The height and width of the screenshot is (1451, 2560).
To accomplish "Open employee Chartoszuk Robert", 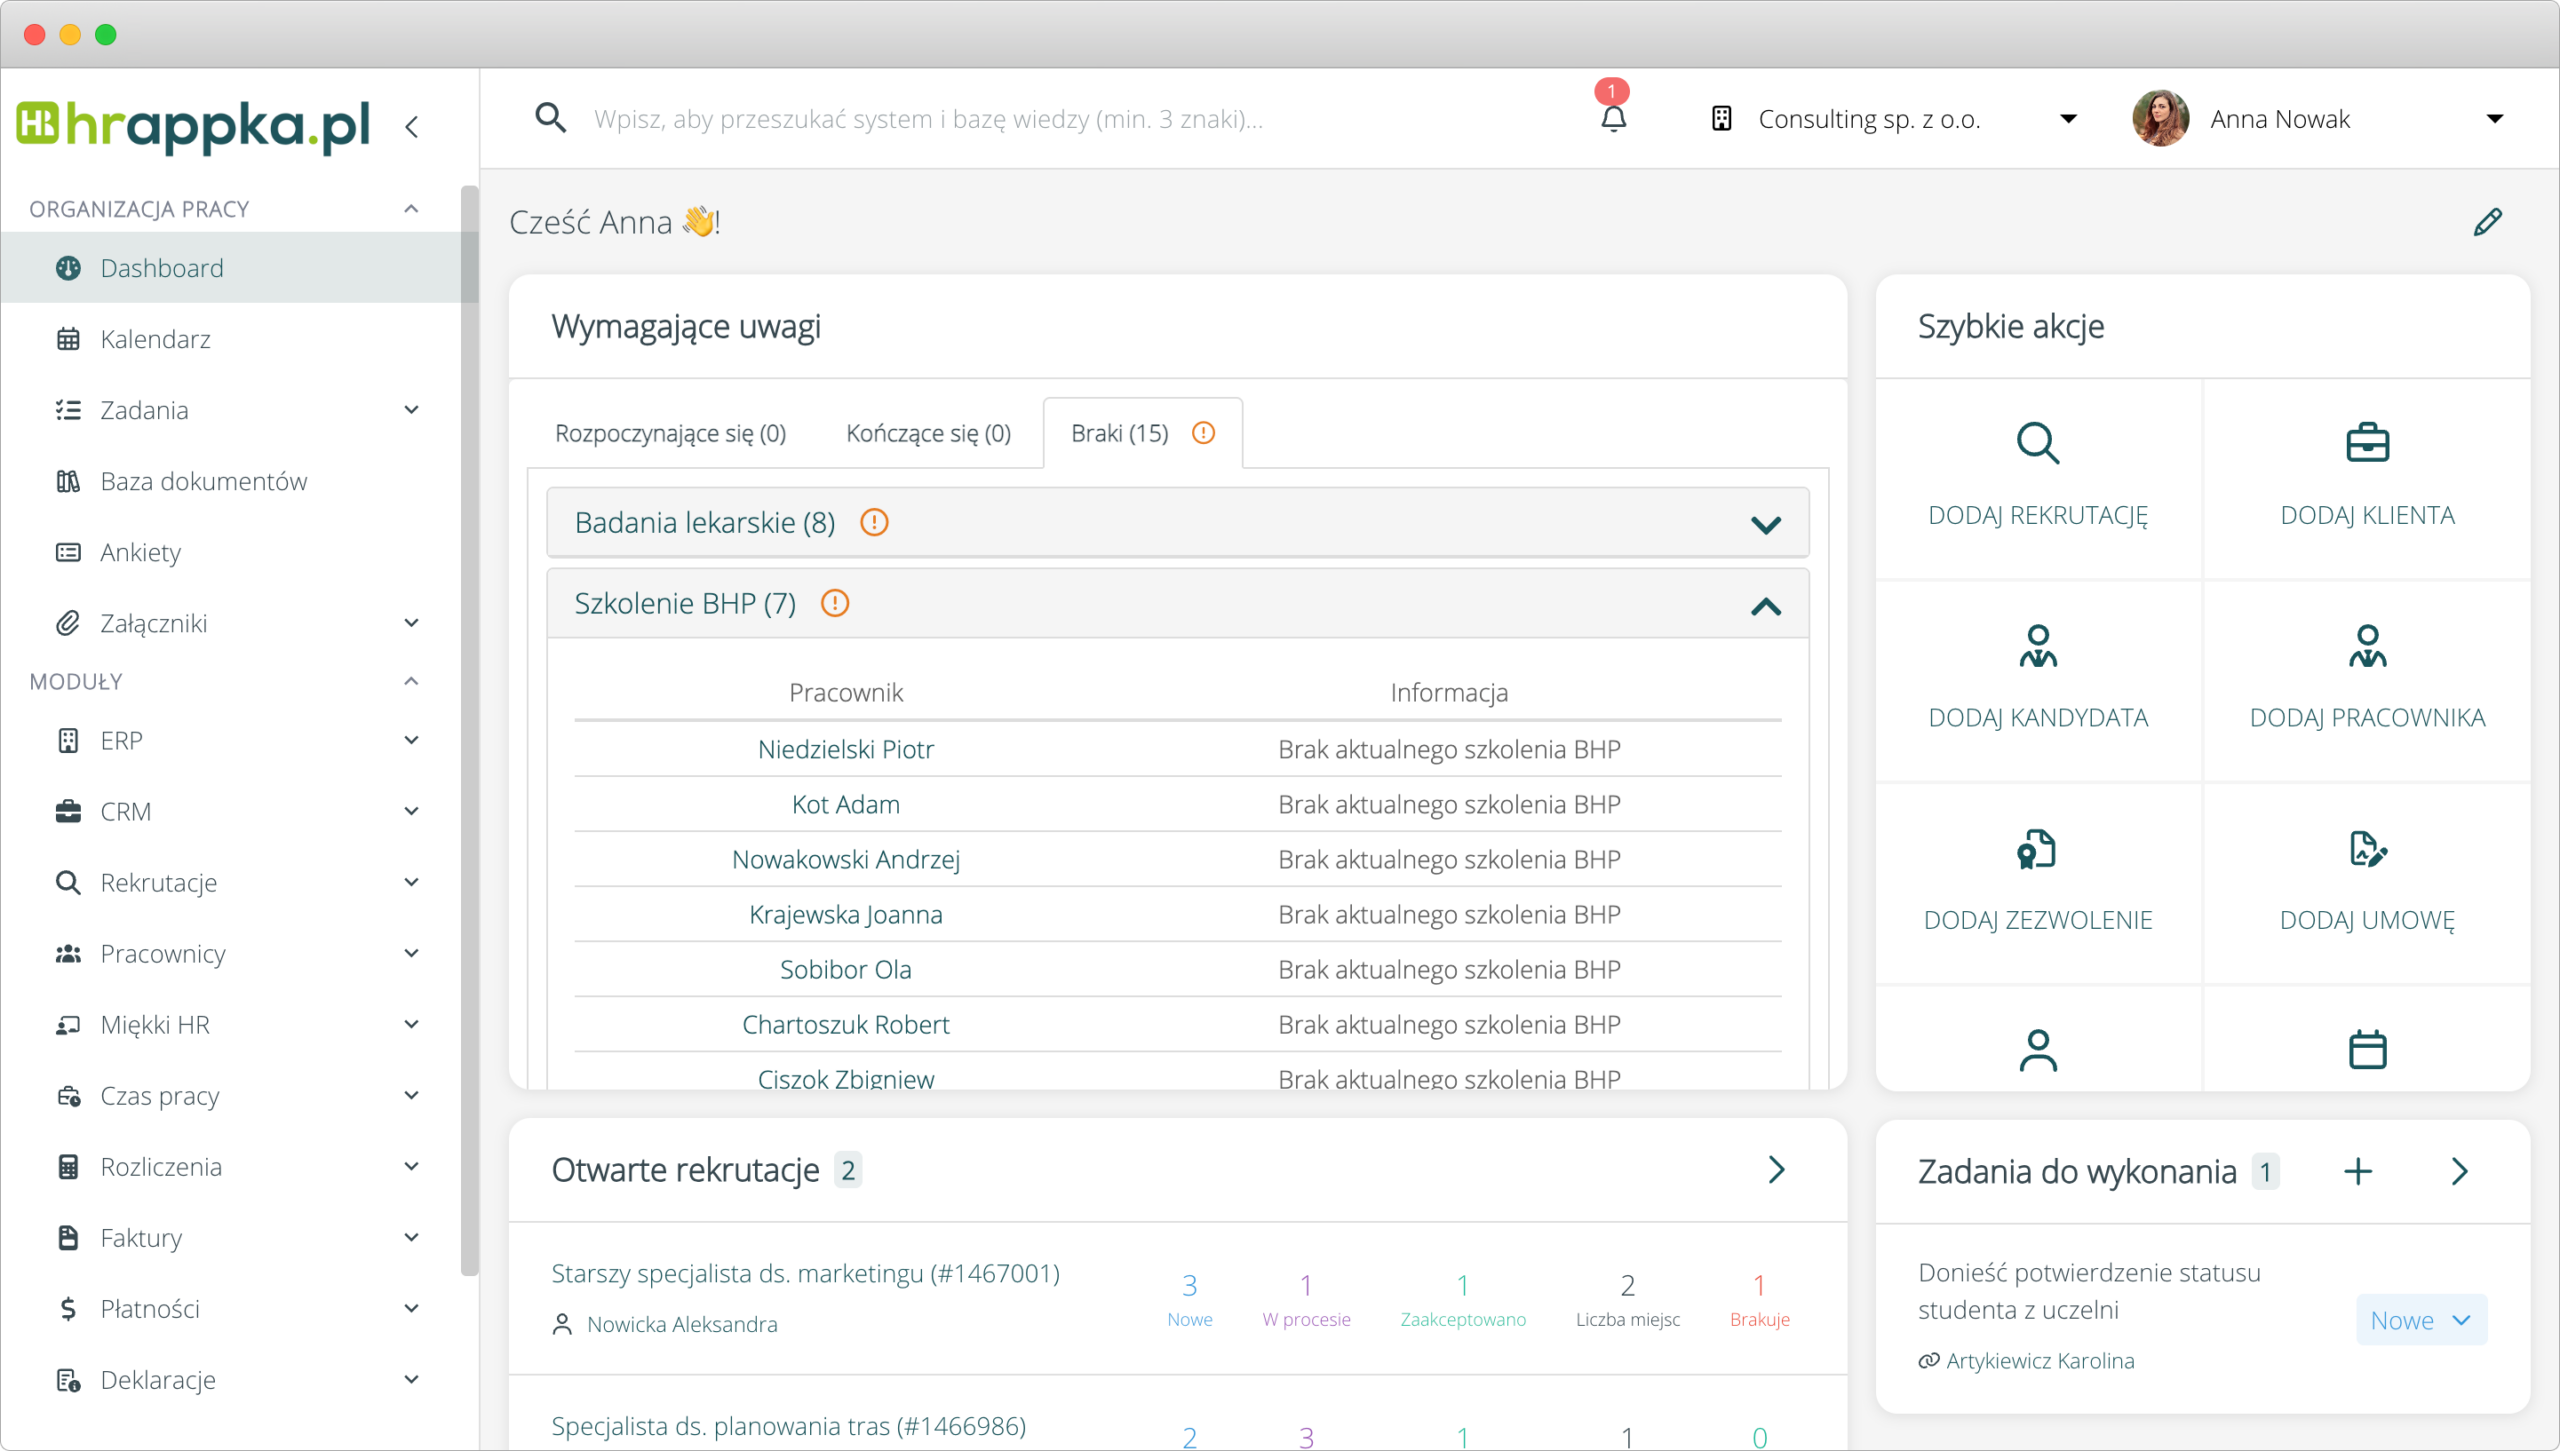I will pos(845,1024).
